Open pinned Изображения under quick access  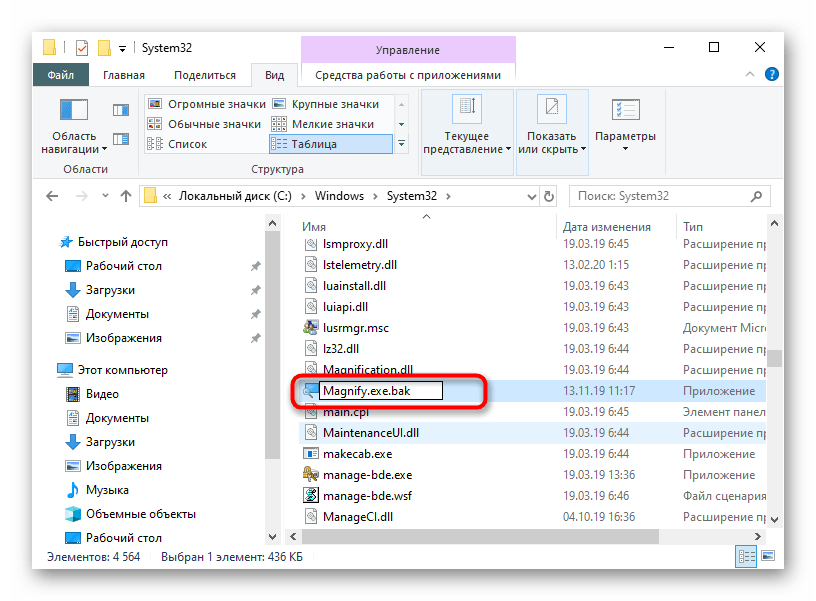click(124, 338)
